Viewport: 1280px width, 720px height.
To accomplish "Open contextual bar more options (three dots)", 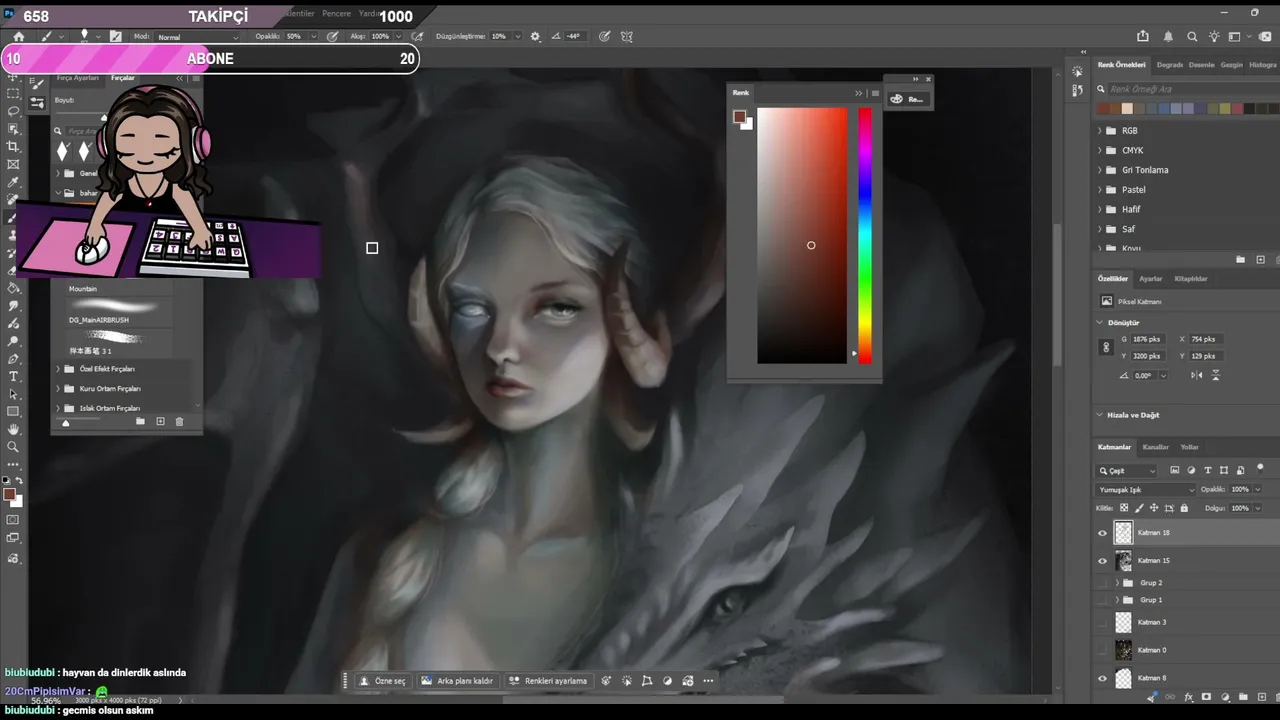I will 709,681.
